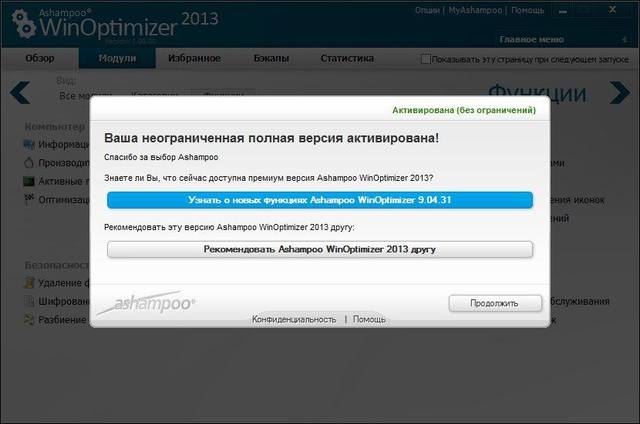Click the Активные module icon
Image resolution: width=640 pixels, height=424 pixels.
coord(29,181)
